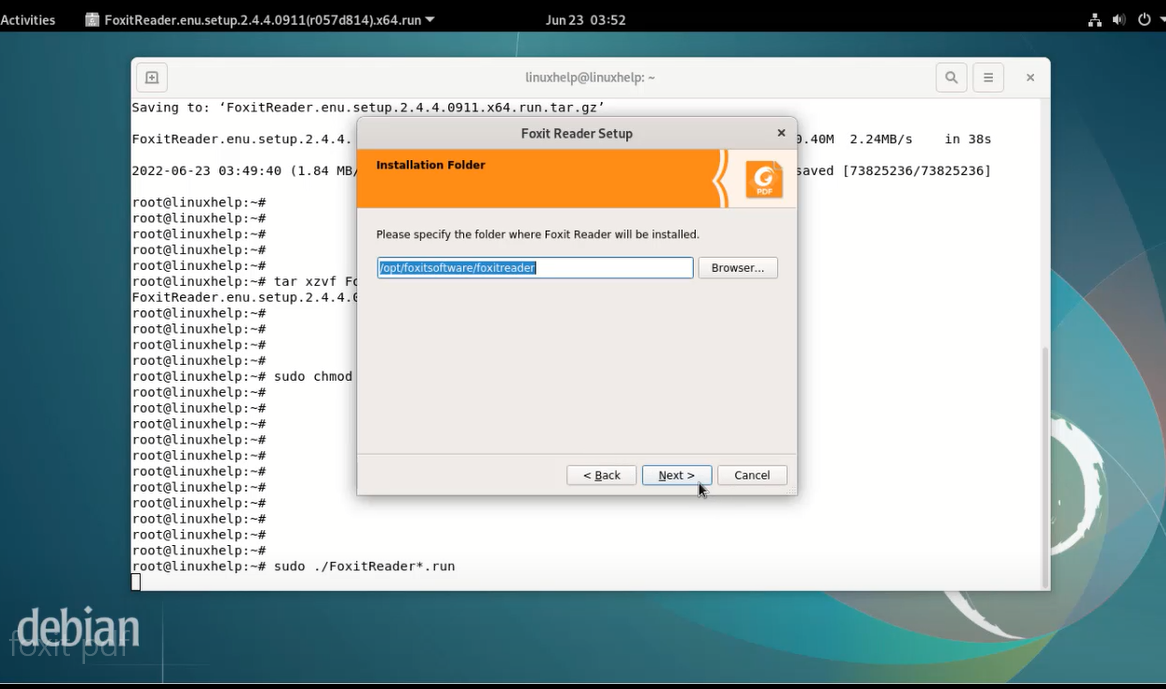The width and height of the screenshot is (1166, 689).
Task: Click the 'in 38s' download time text
Action: (968, 139)
